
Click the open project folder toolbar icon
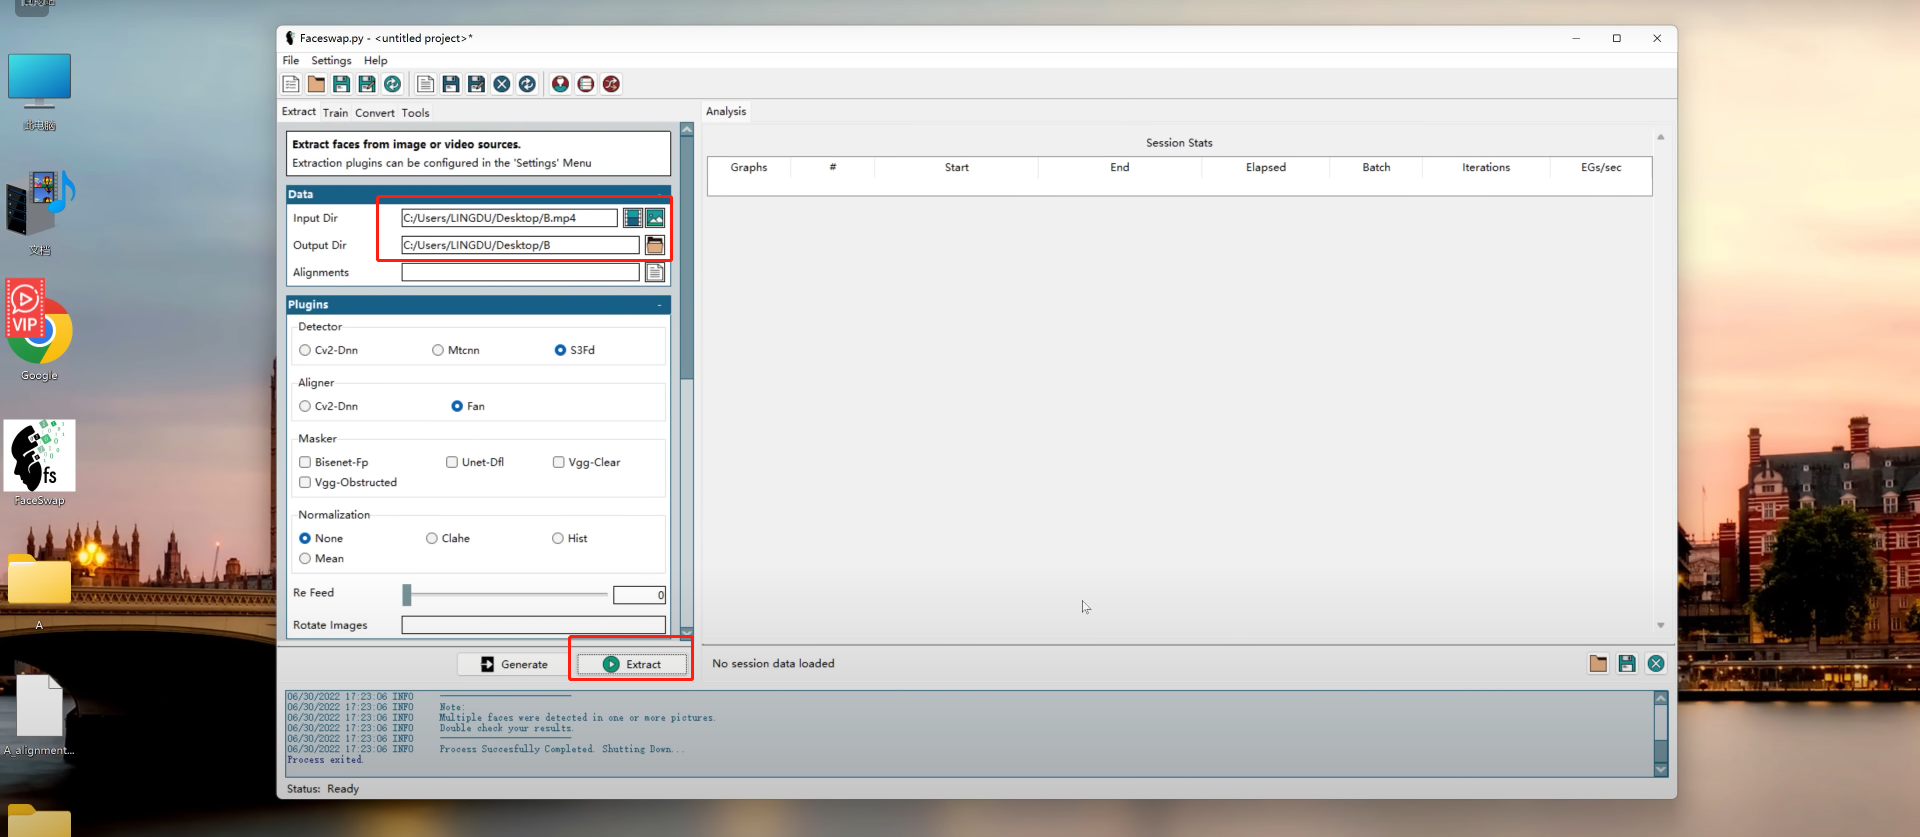point(316,84)
